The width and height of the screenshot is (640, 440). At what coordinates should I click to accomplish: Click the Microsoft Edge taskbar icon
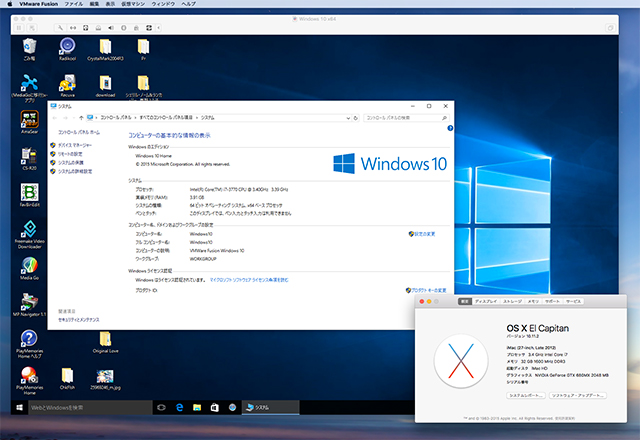click(x=181, y=408)
